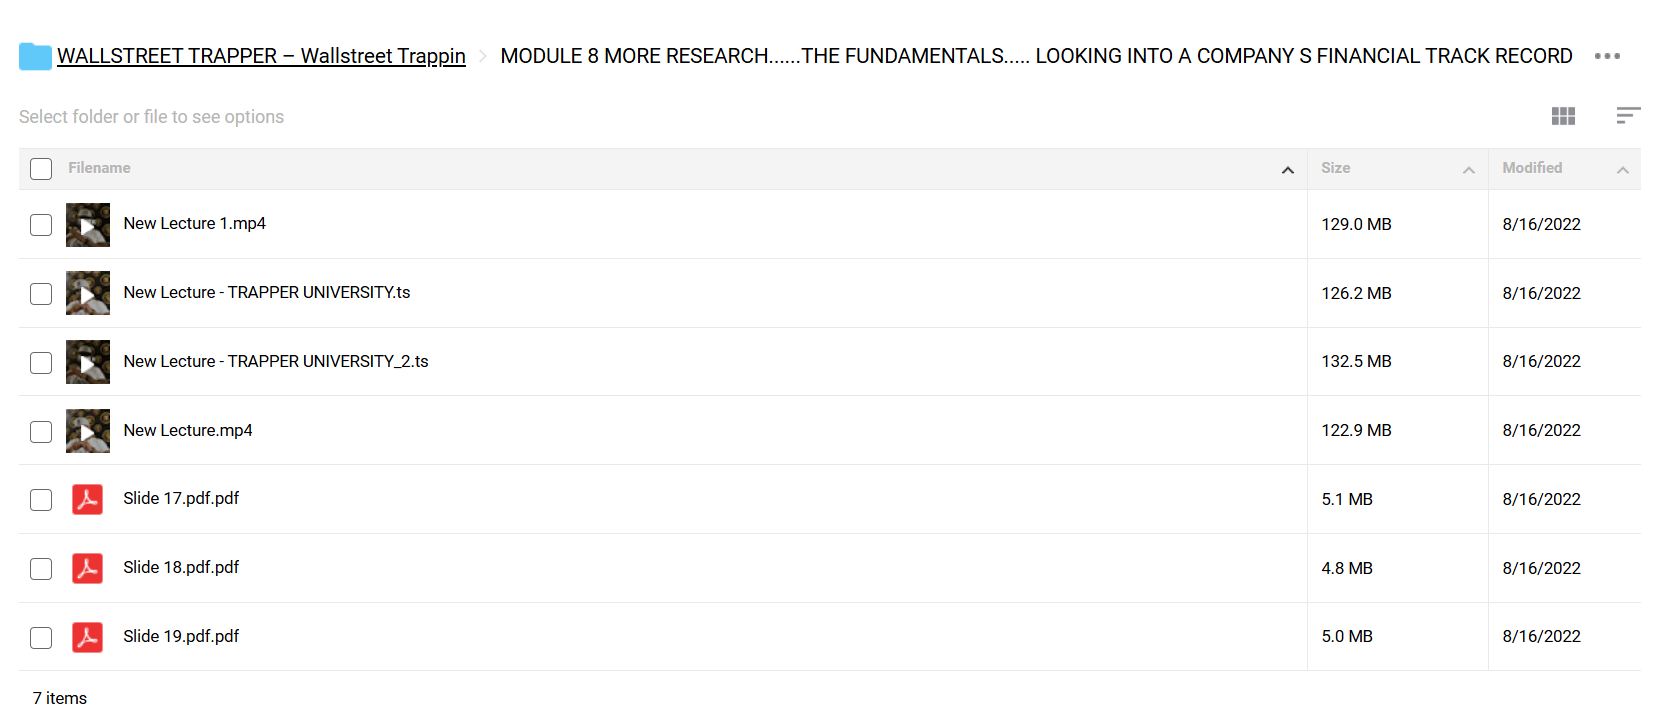Image resolution: width=1659 pixels, height=709 pixels.
Task: Click the Slide 17.pdf.pdf PDF icon
Action: pos(88,499)
